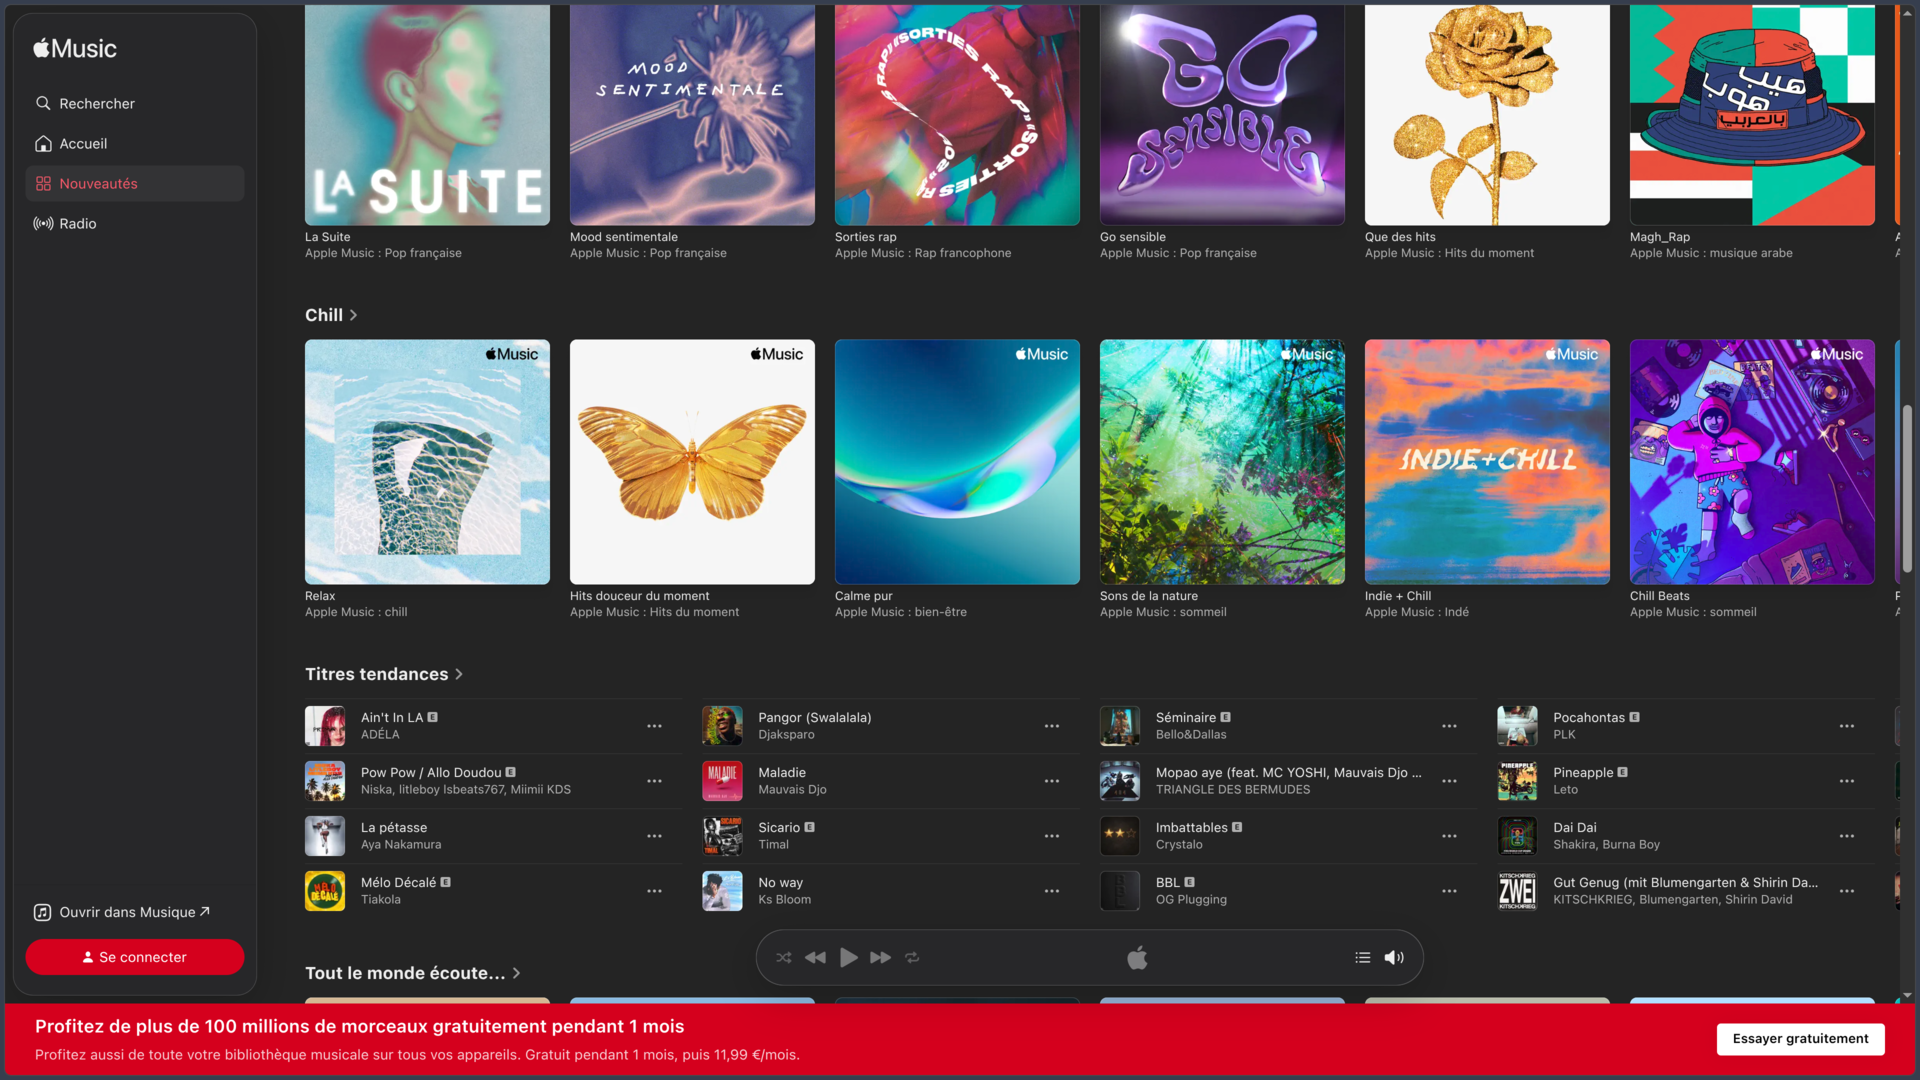Click next track forward button
The height and width of the screenshot is (1080, 1920).
880,957
